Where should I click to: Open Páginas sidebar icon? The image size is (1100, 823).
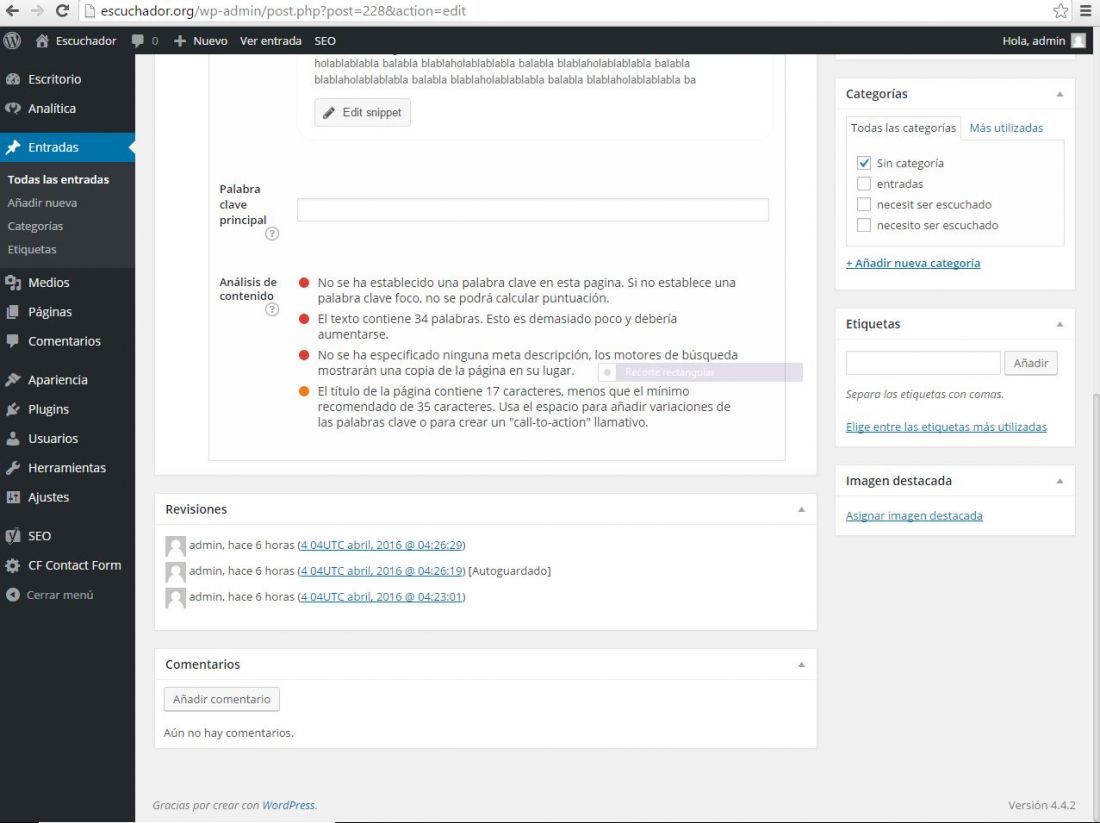pos(13,312)
